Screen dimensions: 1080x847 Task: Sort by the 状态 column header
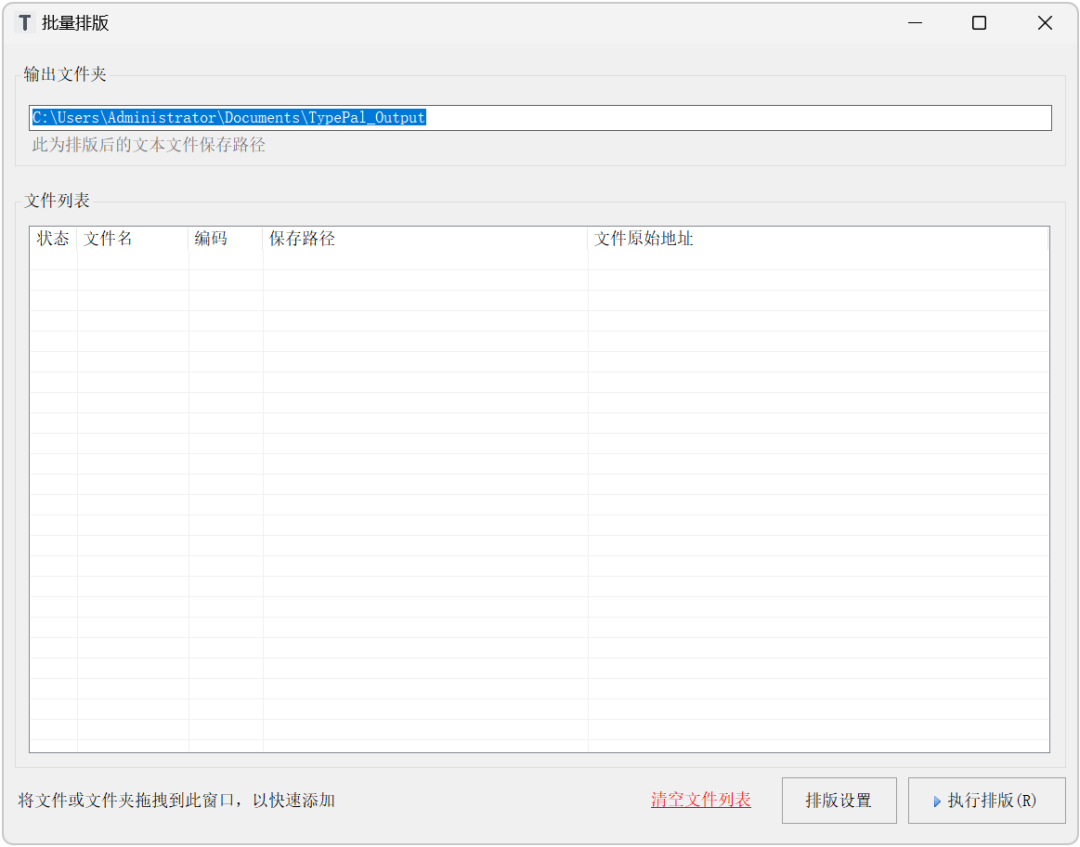click(54, 238)
